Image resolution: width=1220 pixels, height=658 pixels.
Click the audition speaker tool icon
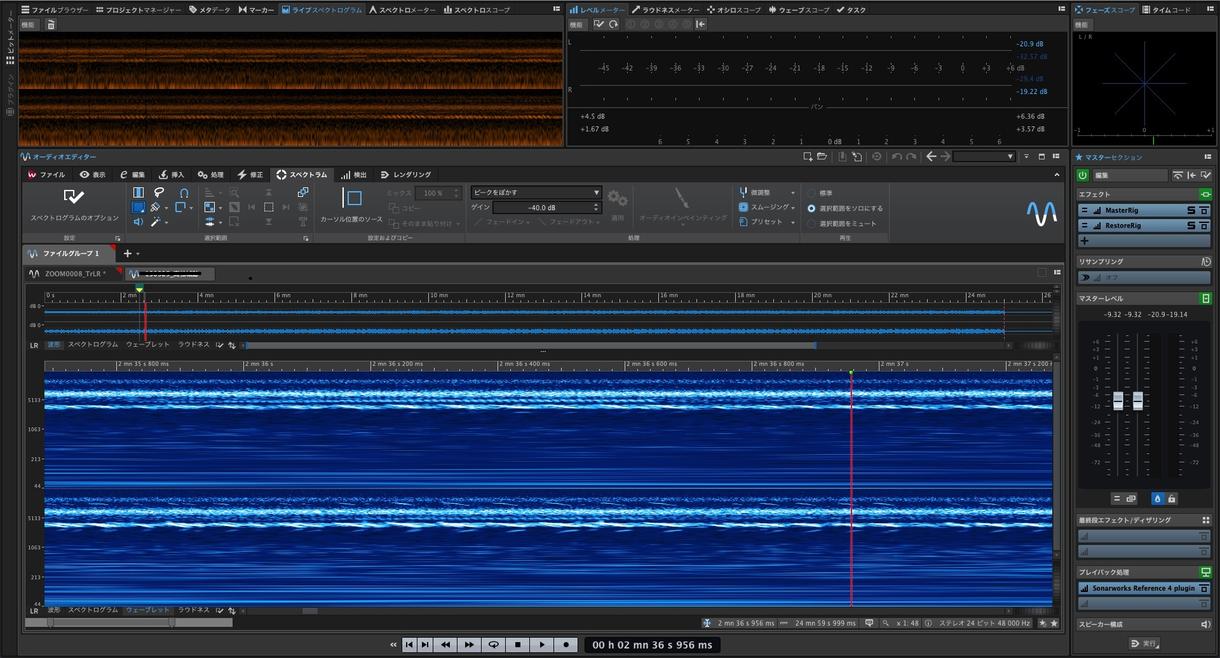[138, 222]
